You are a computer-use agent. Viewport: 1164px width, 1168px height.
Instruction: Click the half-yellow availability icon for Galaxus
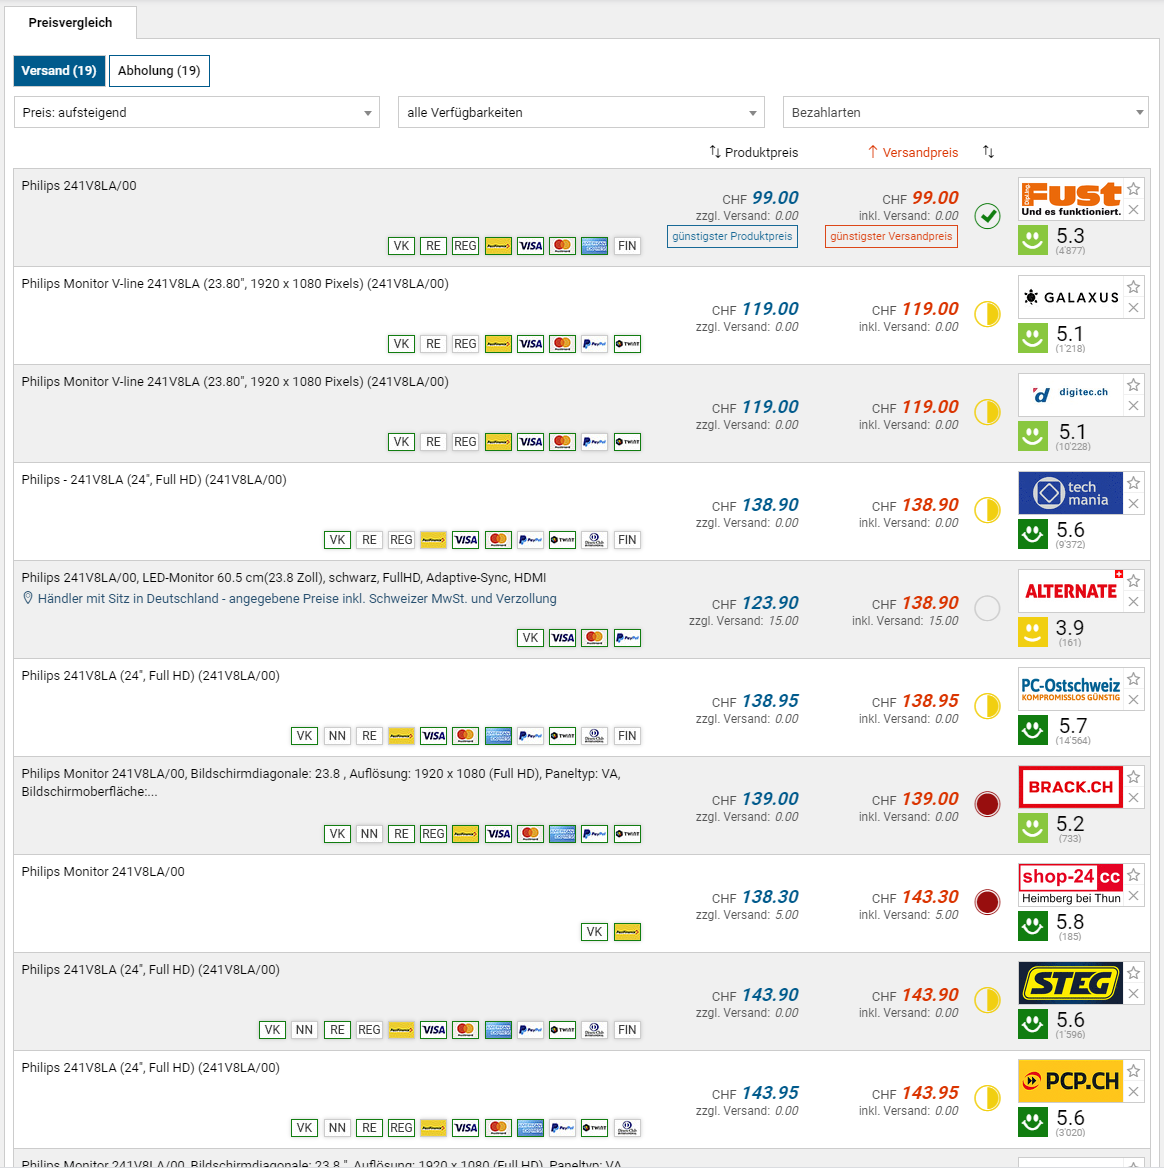[x=987, y=314]
